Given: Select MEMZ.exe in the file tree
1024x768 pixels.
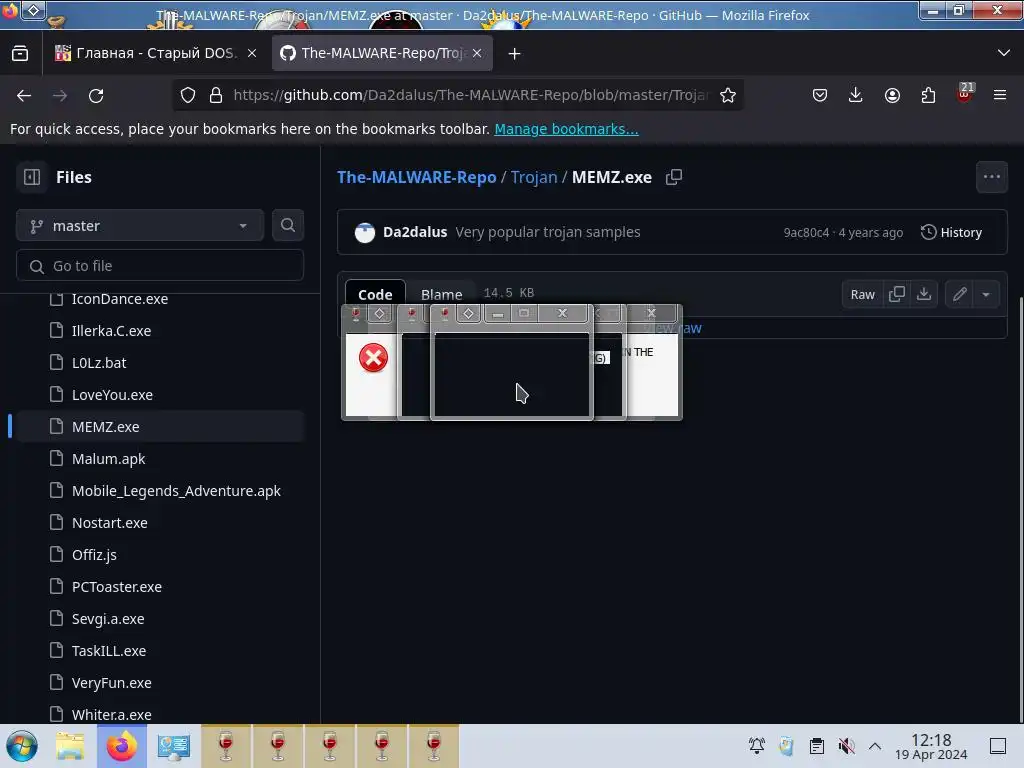Looking at the screenshot, I should coord(160,426).
